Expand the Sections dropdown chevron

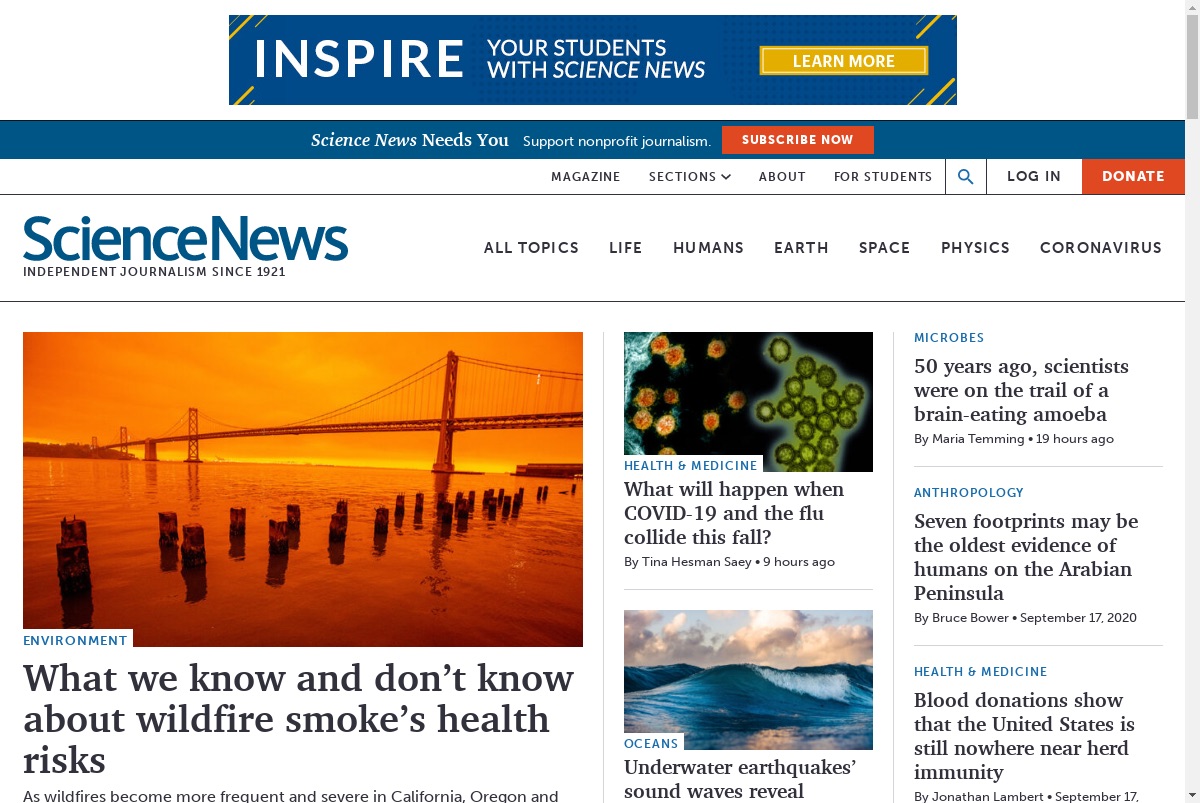(x=726, y=177)
